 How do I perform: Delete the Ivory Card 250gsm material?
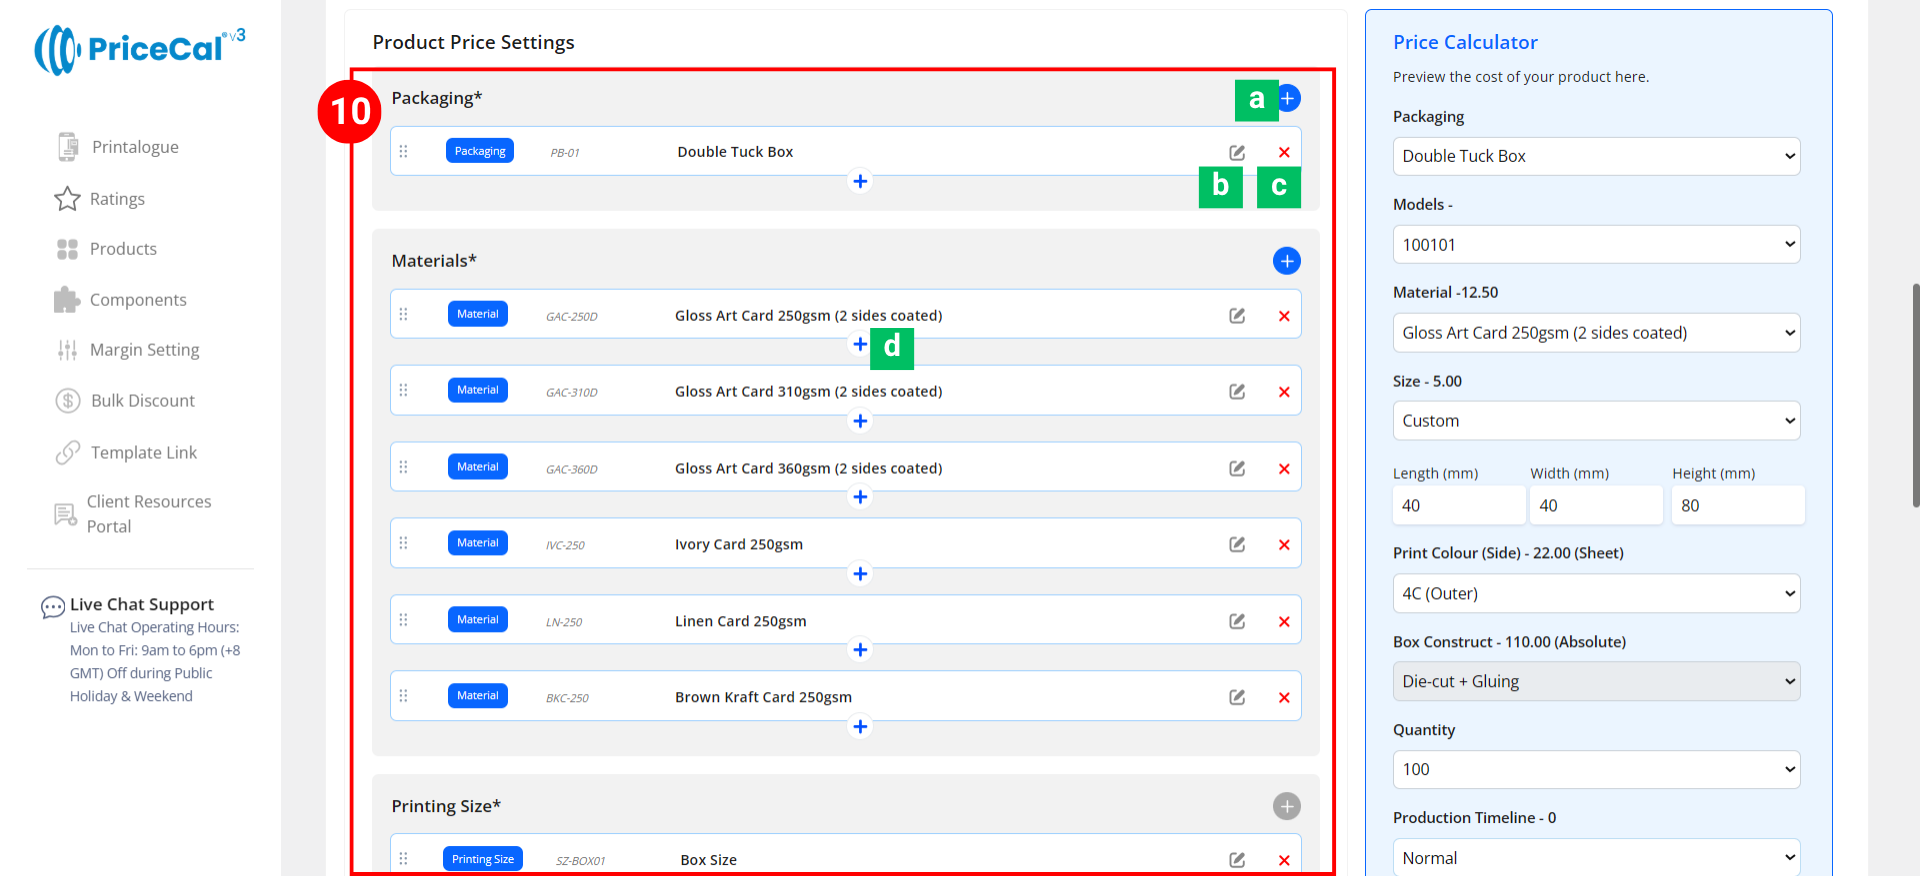pos(1284,545)
